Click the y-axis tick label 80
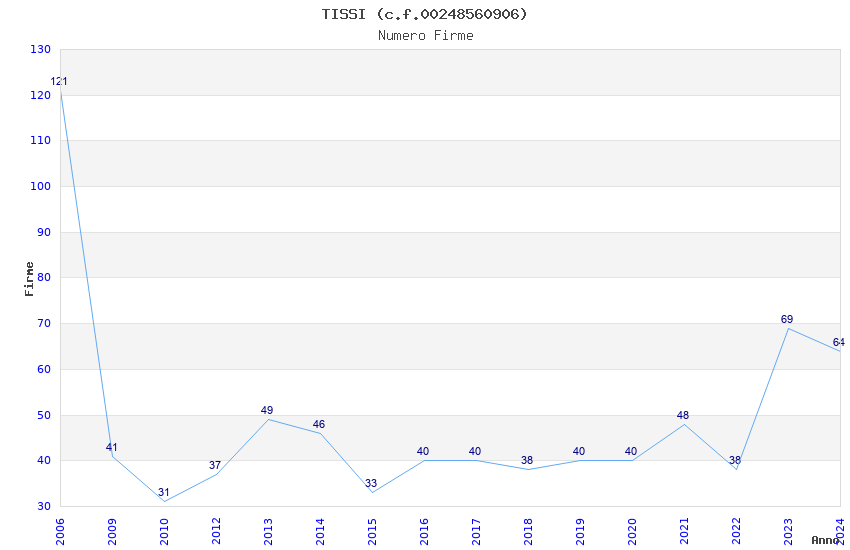The image size is (850, 550). pyautogui.click(x=43, y=277)
